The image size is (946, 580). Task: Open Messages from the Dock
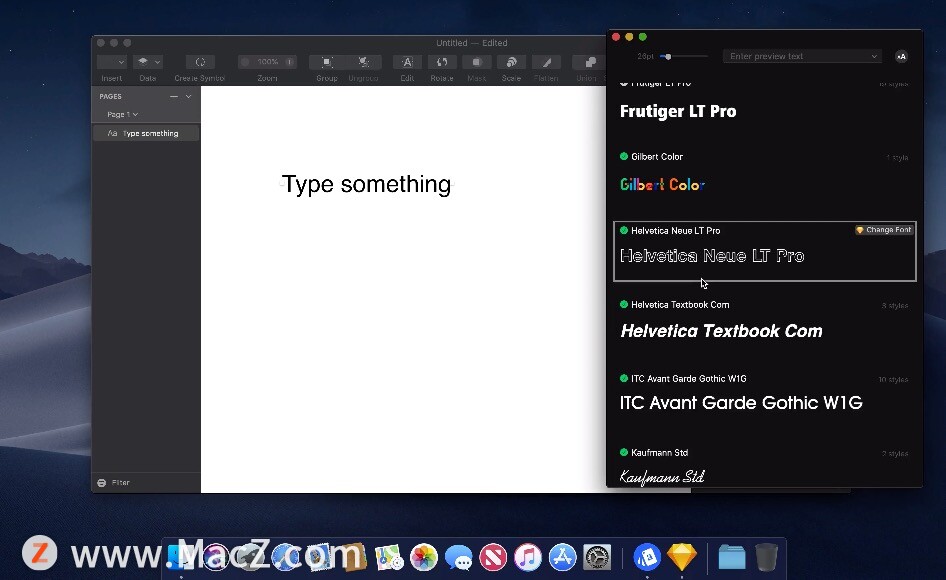coord(459,556)
